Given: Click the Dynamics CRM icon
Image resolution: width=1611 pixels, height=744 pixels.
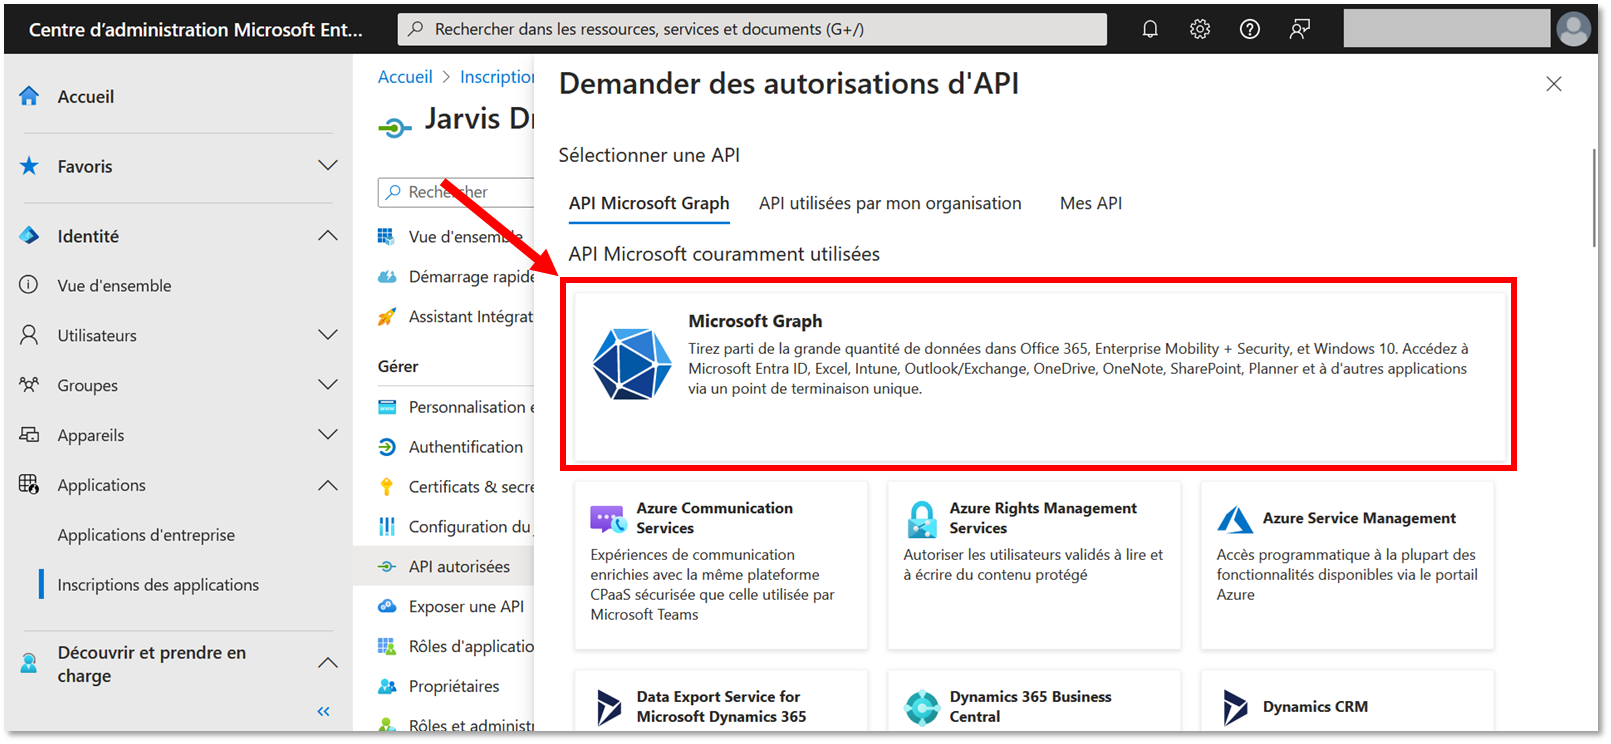Looking at the screenshot, I should (1235, 707).
